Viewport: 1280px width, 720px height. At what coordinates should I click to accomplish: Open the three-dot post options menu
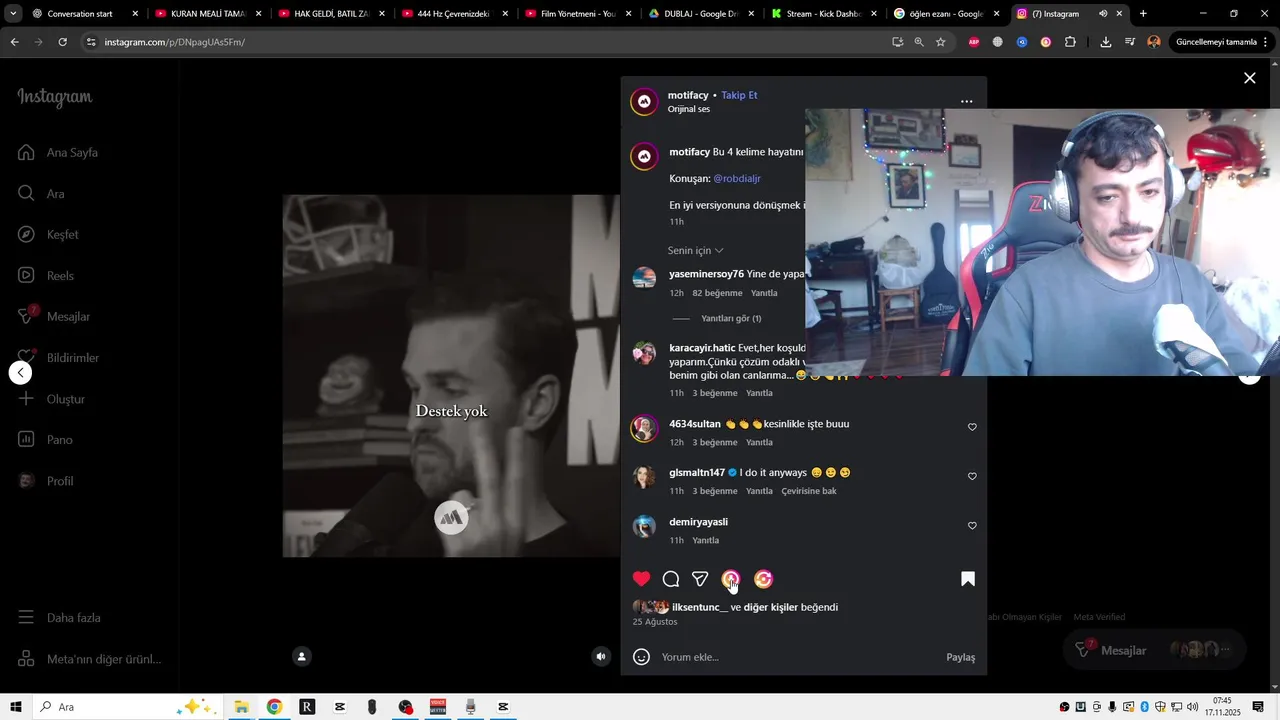point(966,102)
